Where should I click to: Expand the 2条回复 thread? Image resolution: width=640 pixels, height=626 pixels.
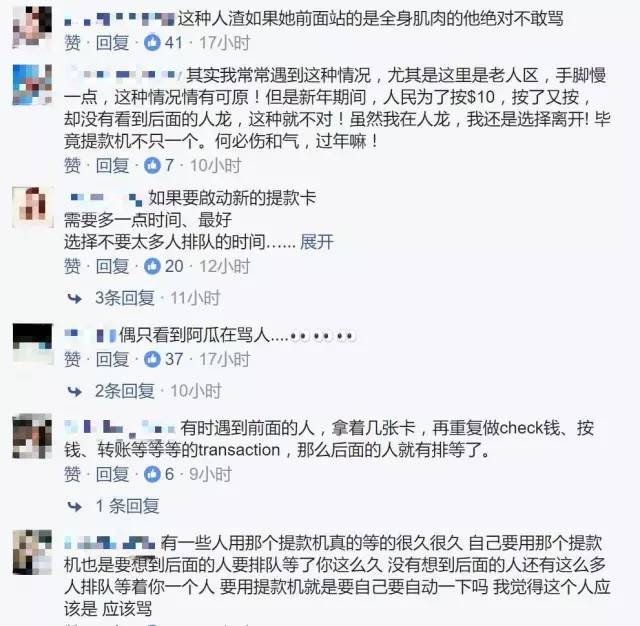125,391
